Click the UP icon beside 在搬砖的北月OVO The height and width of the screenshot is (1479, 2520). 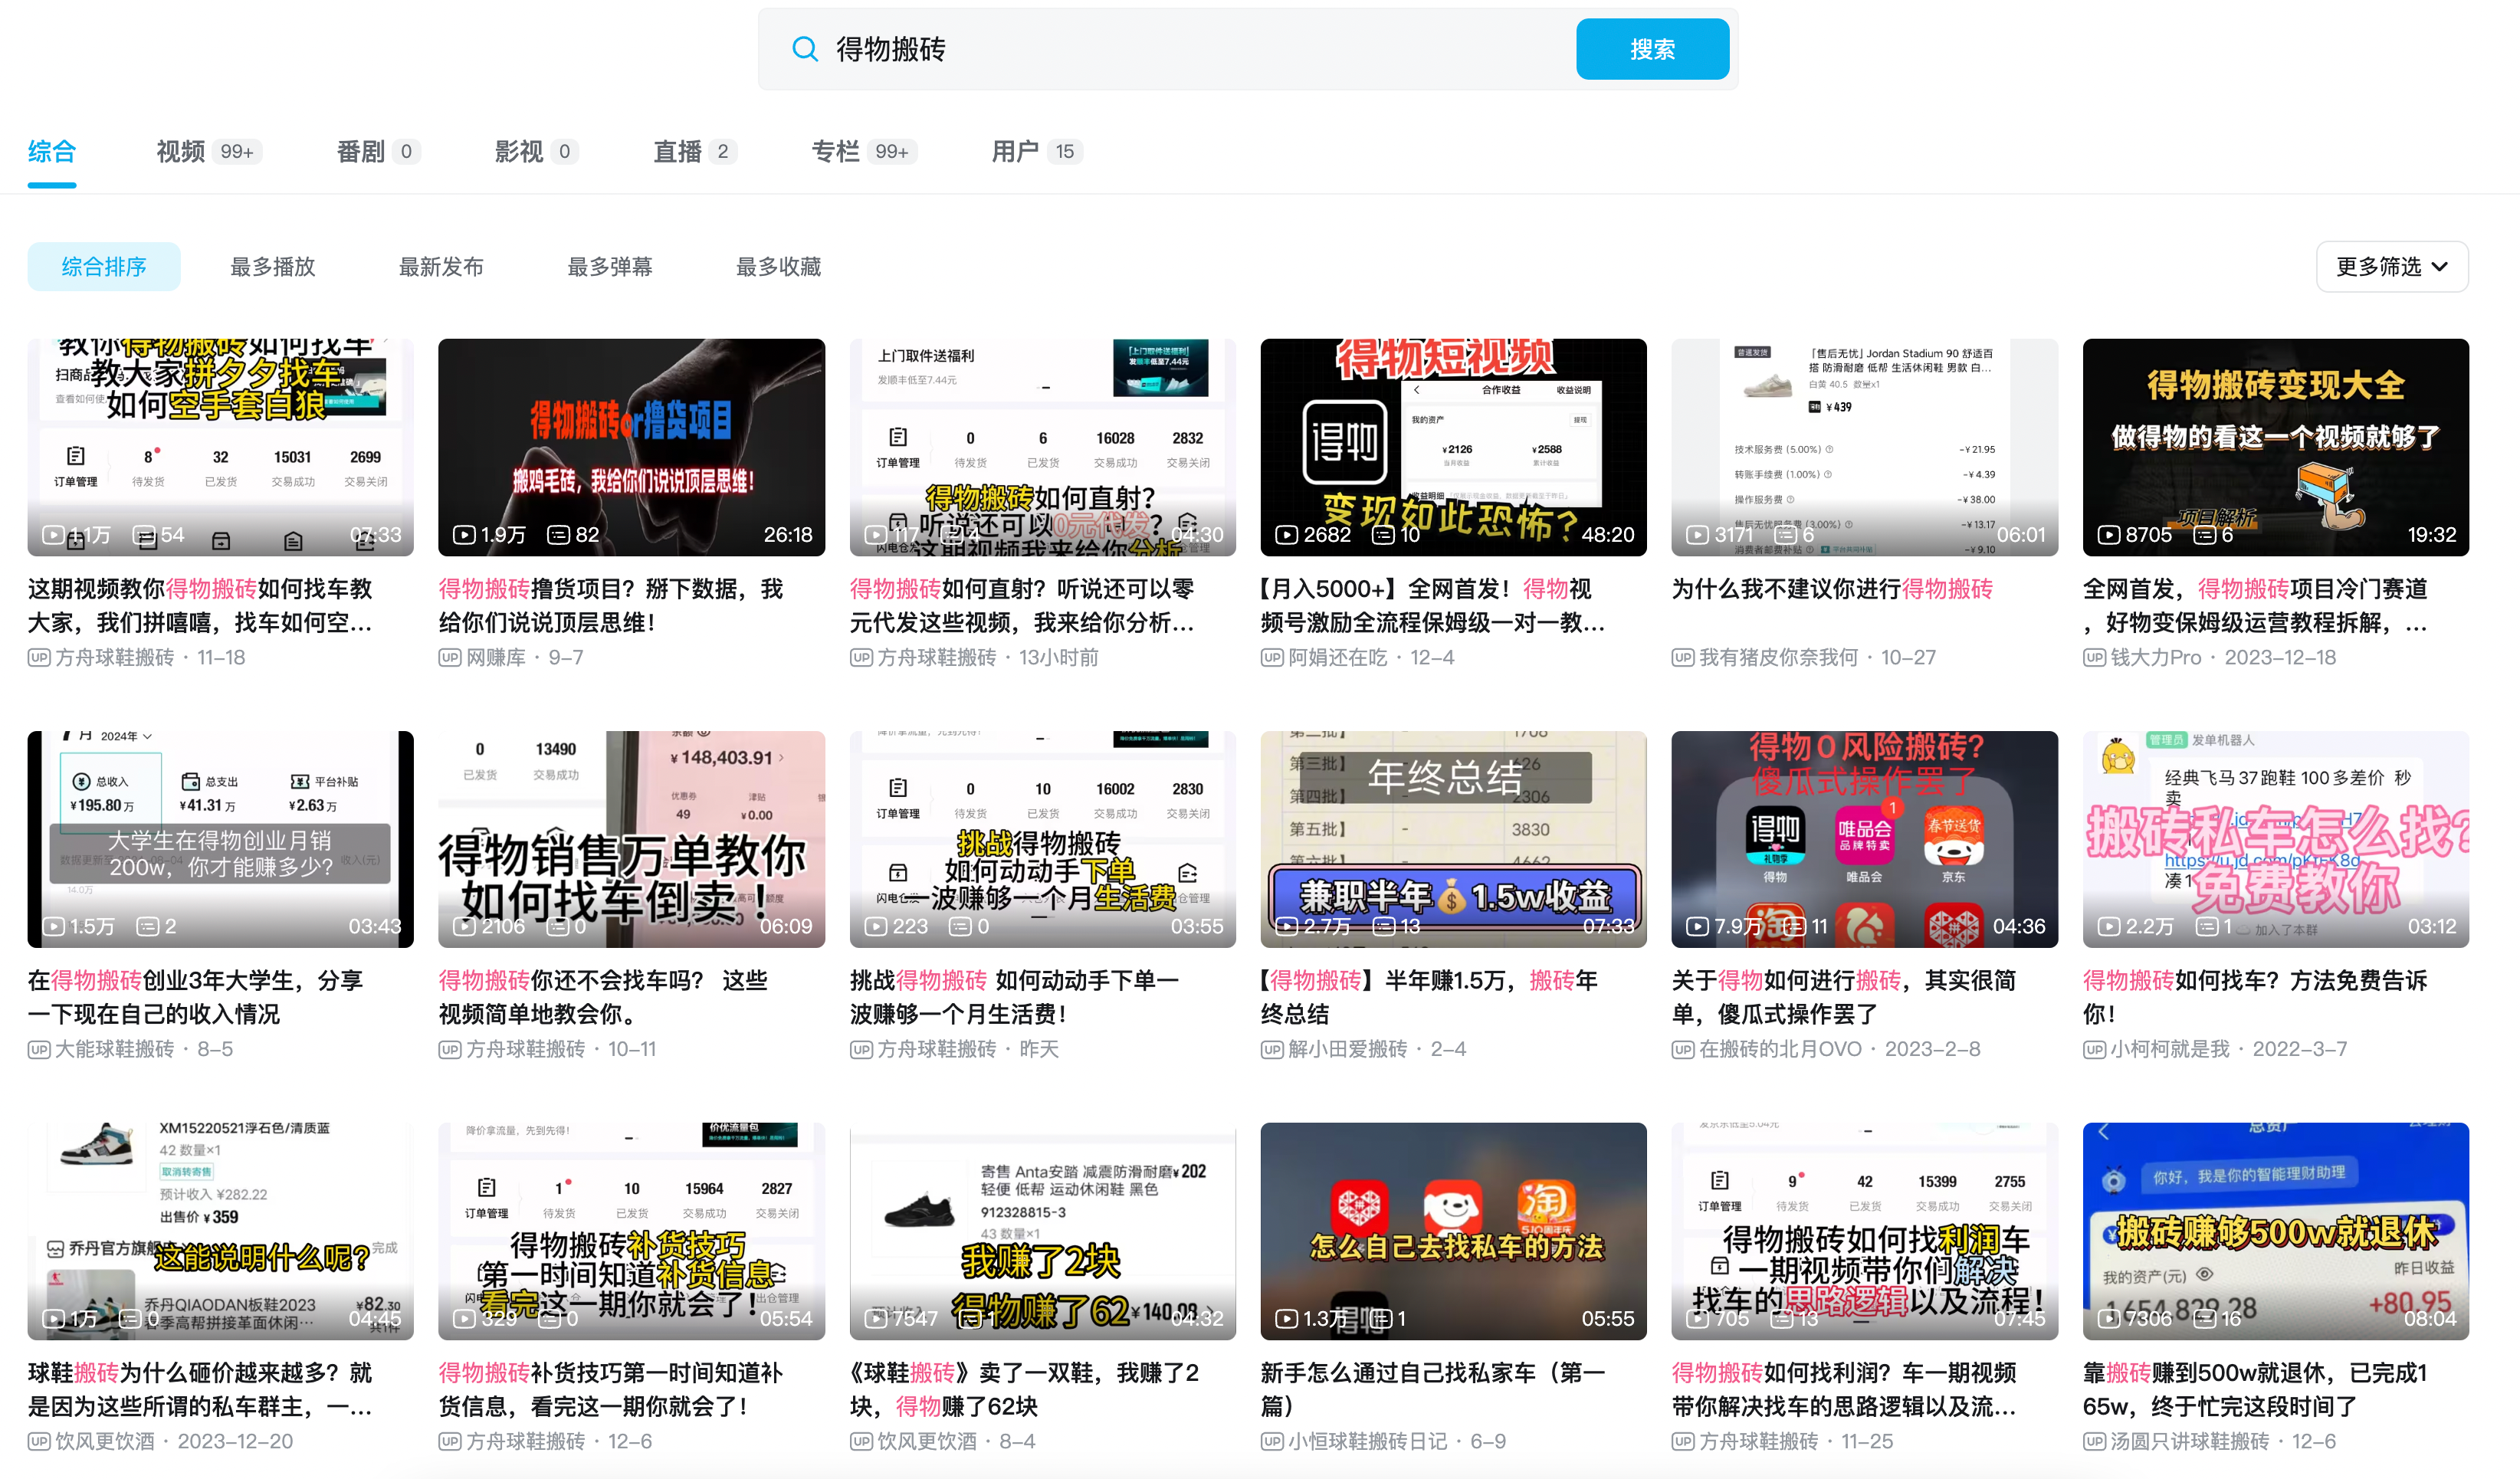[1683, 1049]
